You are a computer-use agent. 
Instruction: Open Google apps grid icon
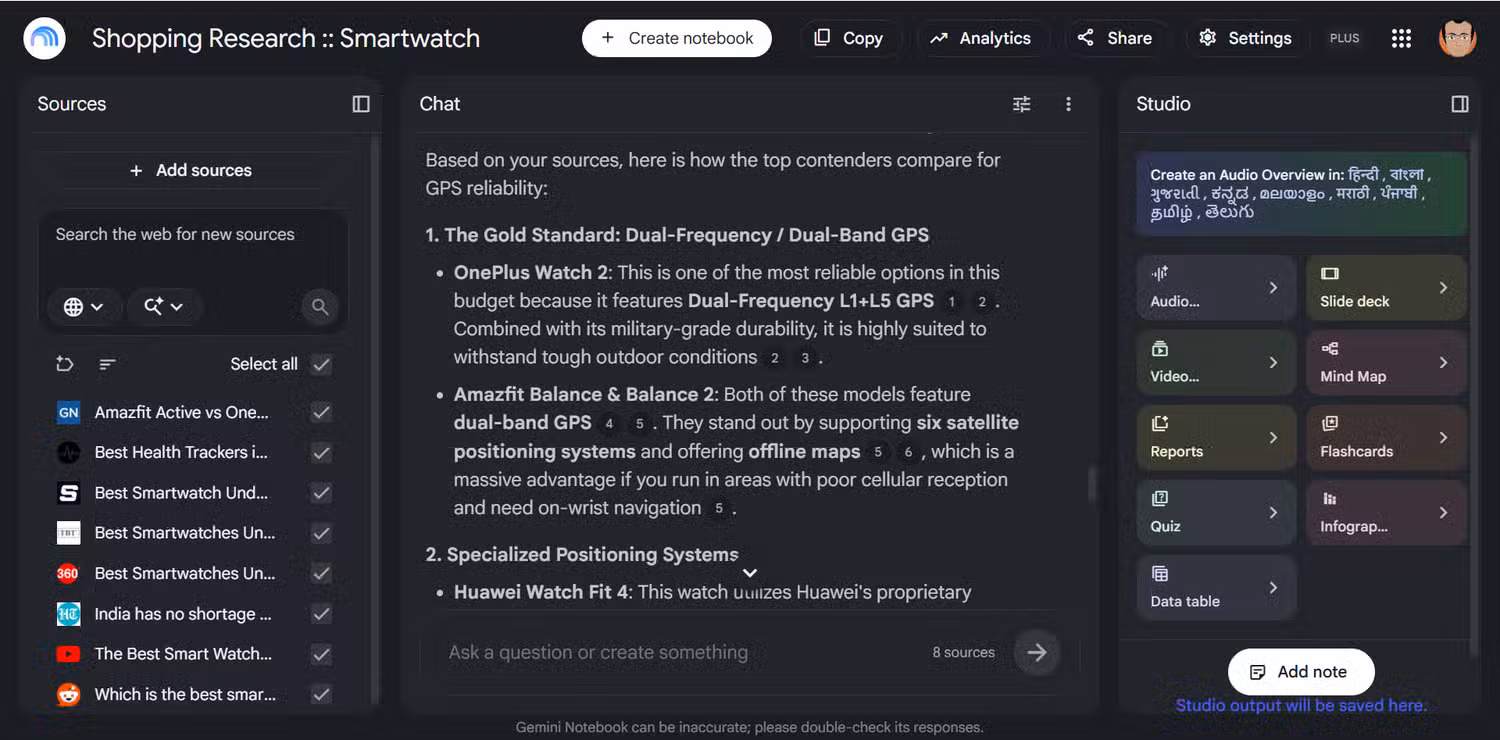pyautogui.click(x=1401, y=38)
